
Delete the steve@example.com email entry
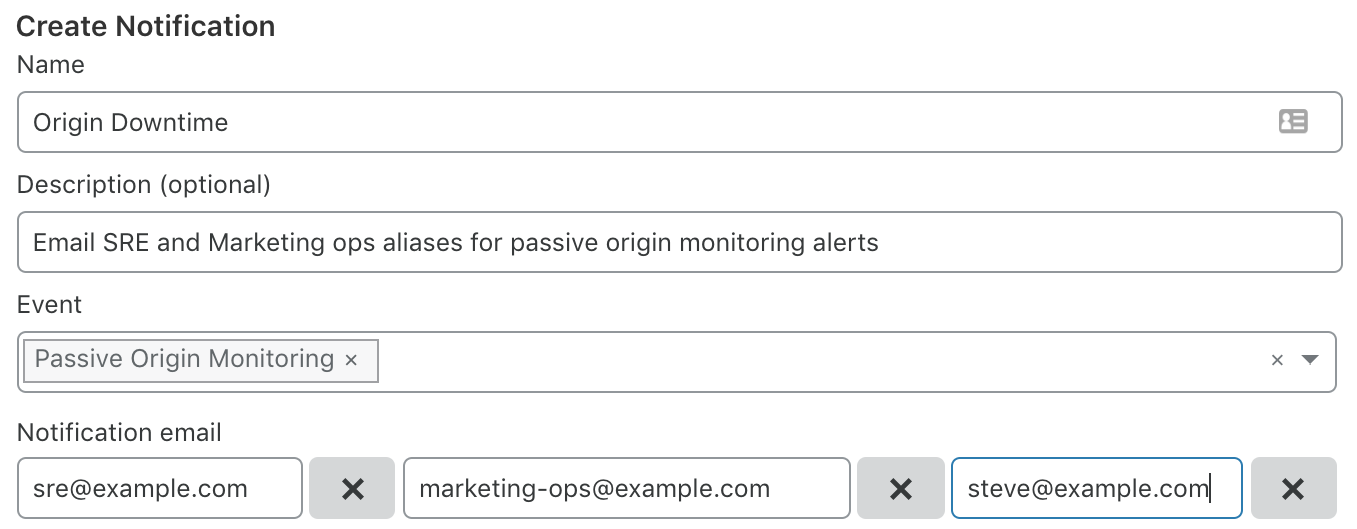coord(1293,488)
